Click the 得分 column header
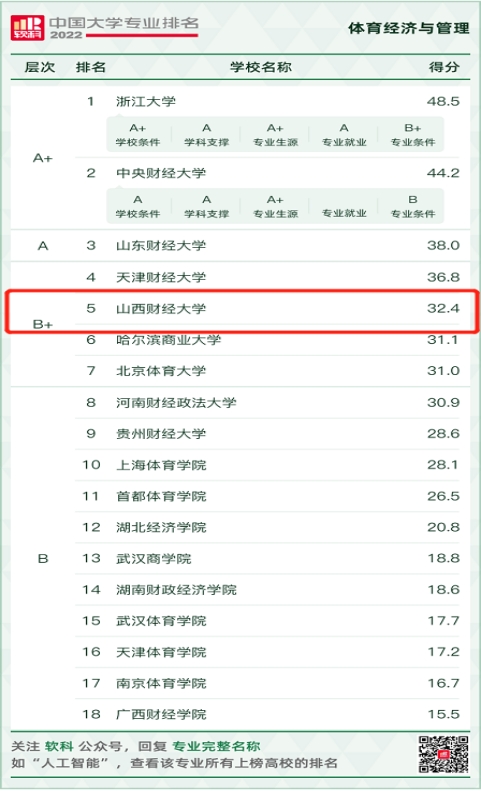 pyautogui.click(x=444, y=67)
